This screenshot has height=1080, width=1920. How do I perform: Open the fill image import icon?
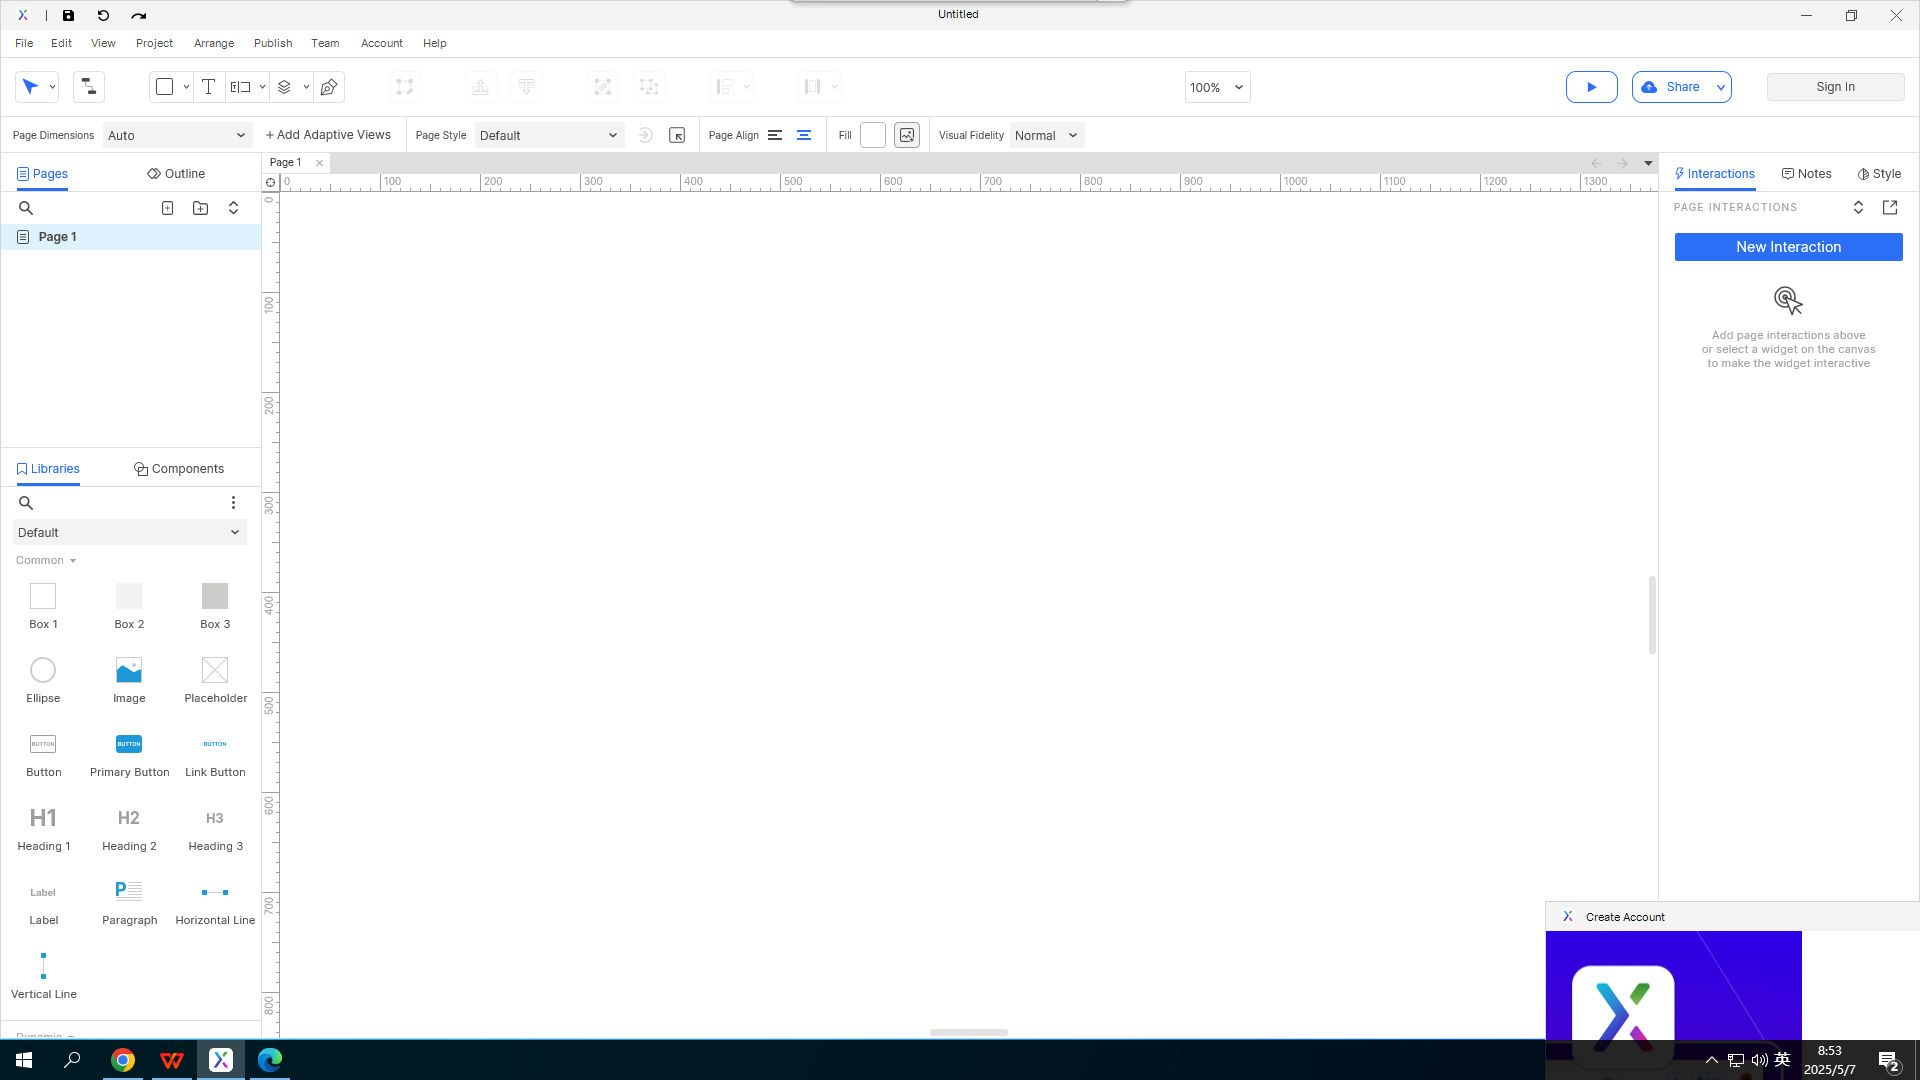907,135
